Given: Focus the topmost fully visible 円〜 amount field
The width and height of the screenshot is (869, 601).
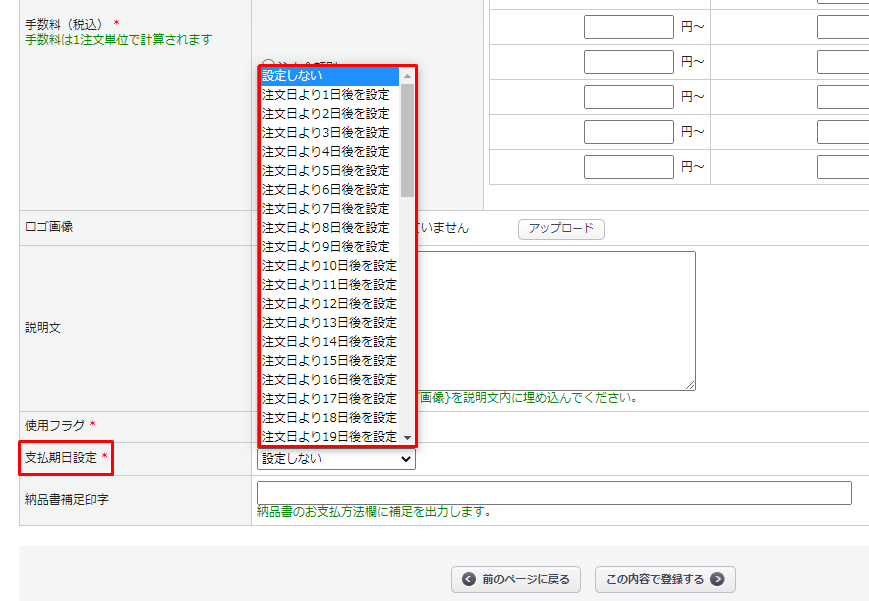Looking at the screenshot, I should [x=628, y=27].
